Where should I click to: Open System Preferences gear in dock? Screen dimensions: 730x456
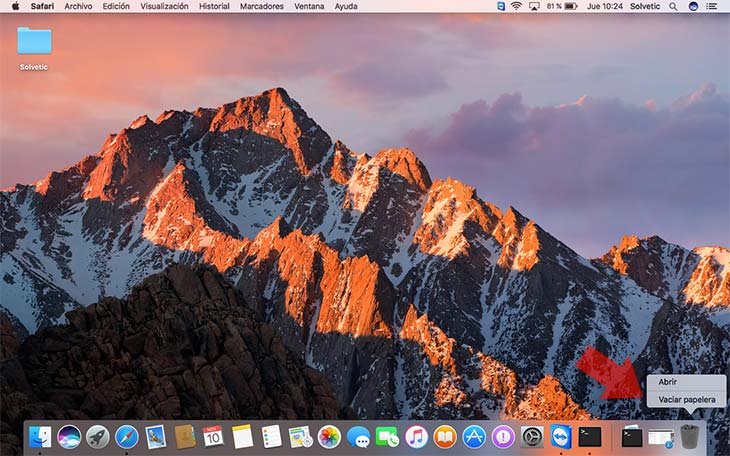(532, 437)
